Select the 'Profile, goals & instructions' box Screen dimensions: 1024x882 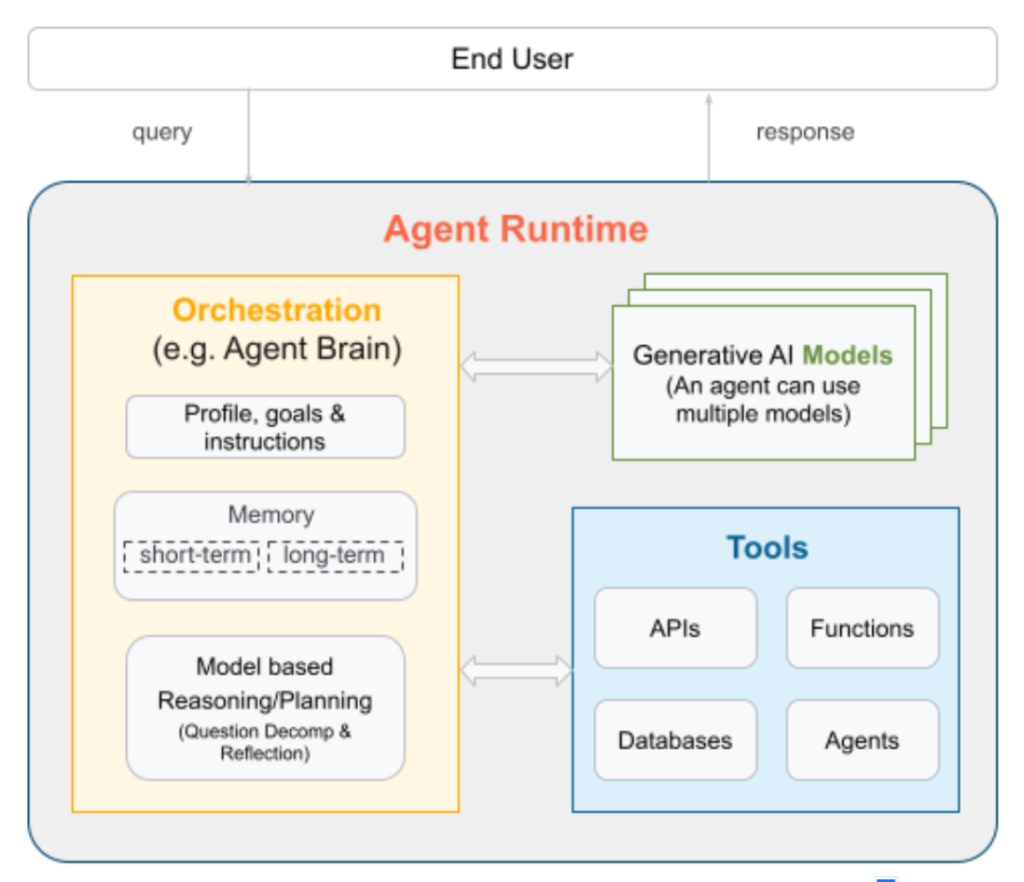tap(265, 427)
